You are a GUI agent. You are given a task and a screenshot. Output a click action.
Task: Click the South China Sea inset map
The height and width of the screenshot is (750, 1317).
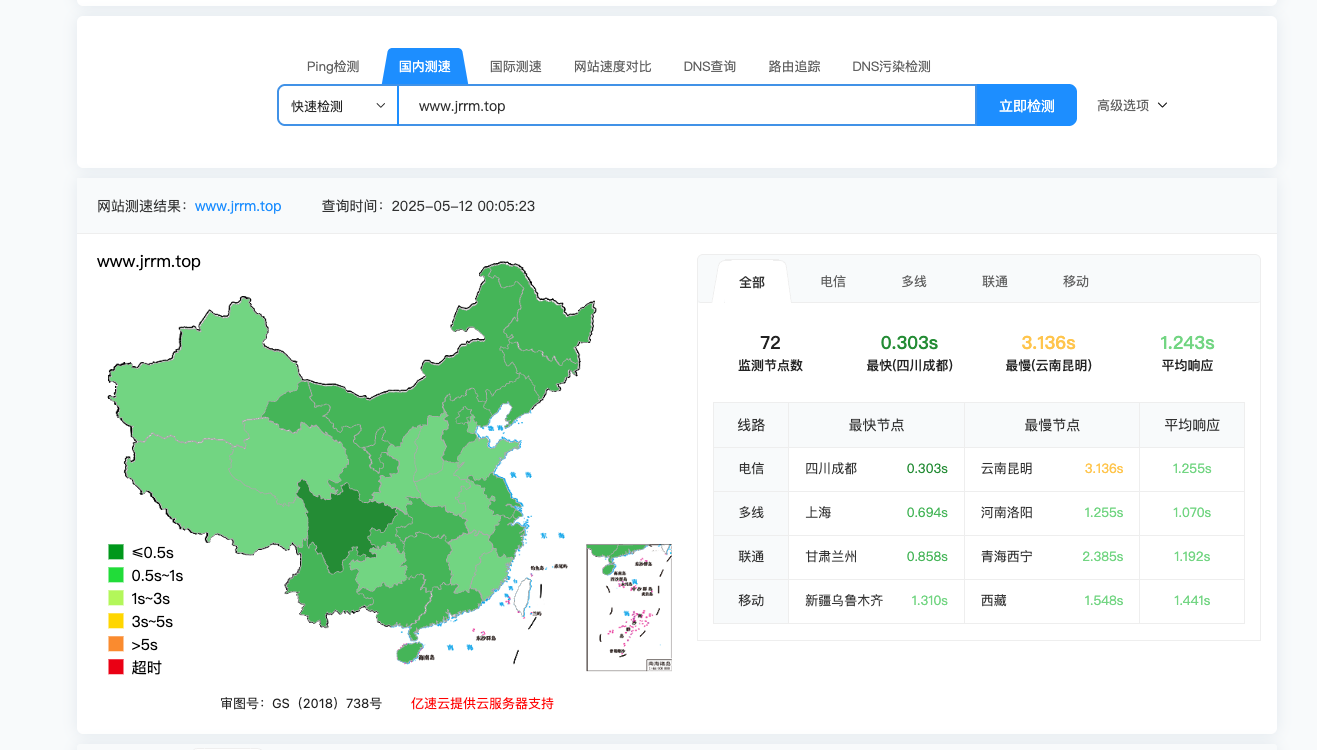pyautogui.click(x=628, y=607)
